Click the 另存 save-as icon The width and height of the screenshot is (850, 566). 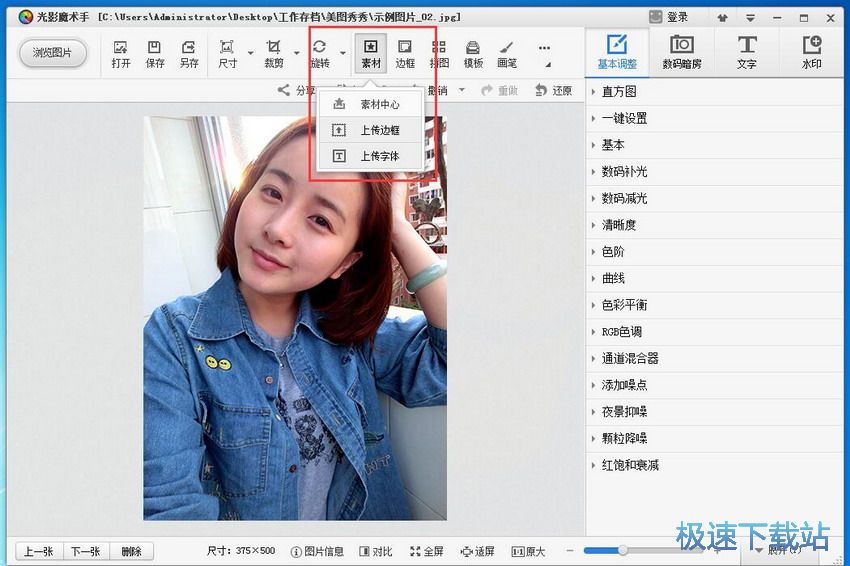(189, 54)
